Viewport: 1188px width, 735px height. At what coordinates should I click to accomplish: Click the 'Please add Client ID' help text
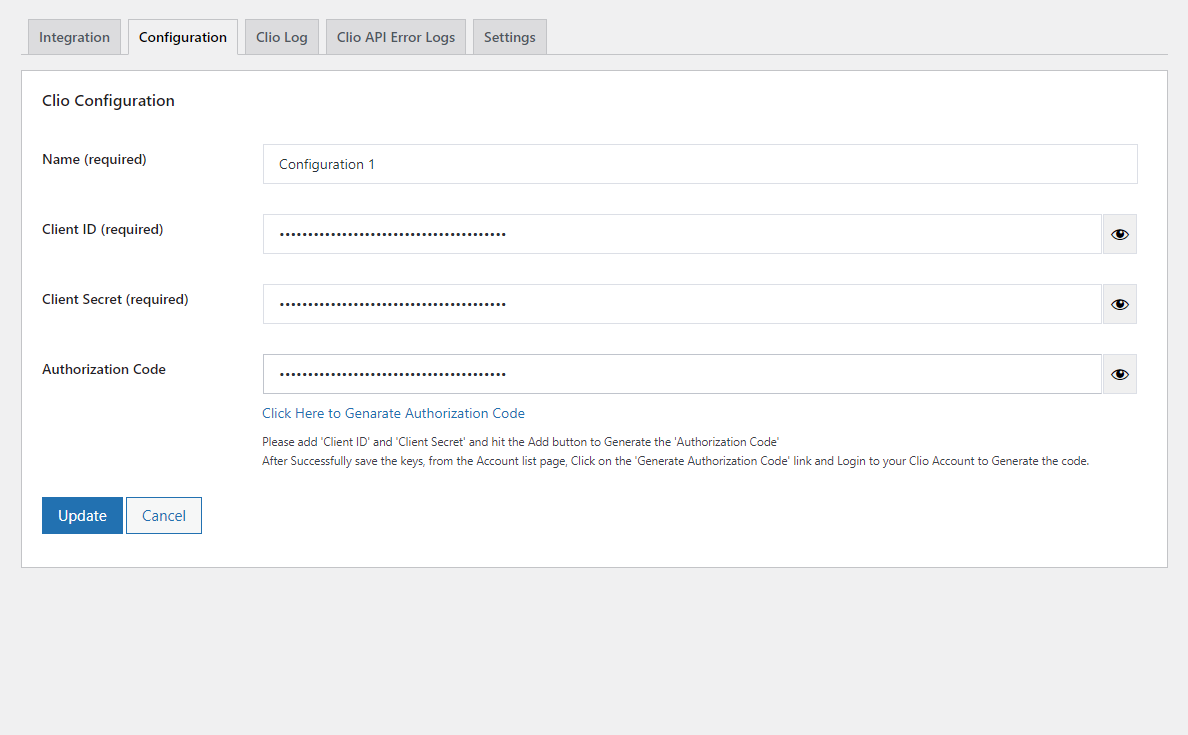coord(521,442)
